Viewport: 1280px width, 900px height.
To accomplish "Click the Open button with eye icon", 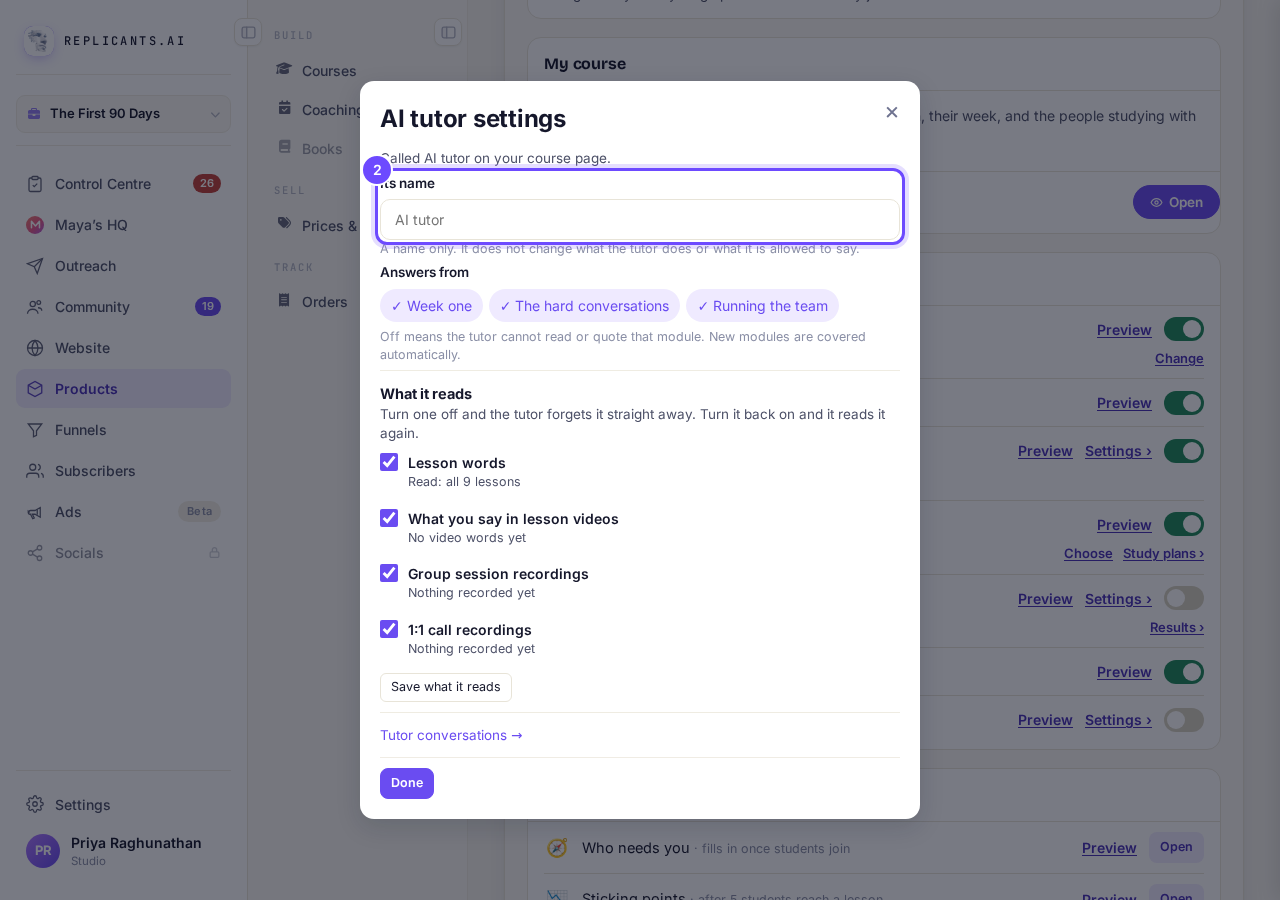I will [x=1176, y=202].
